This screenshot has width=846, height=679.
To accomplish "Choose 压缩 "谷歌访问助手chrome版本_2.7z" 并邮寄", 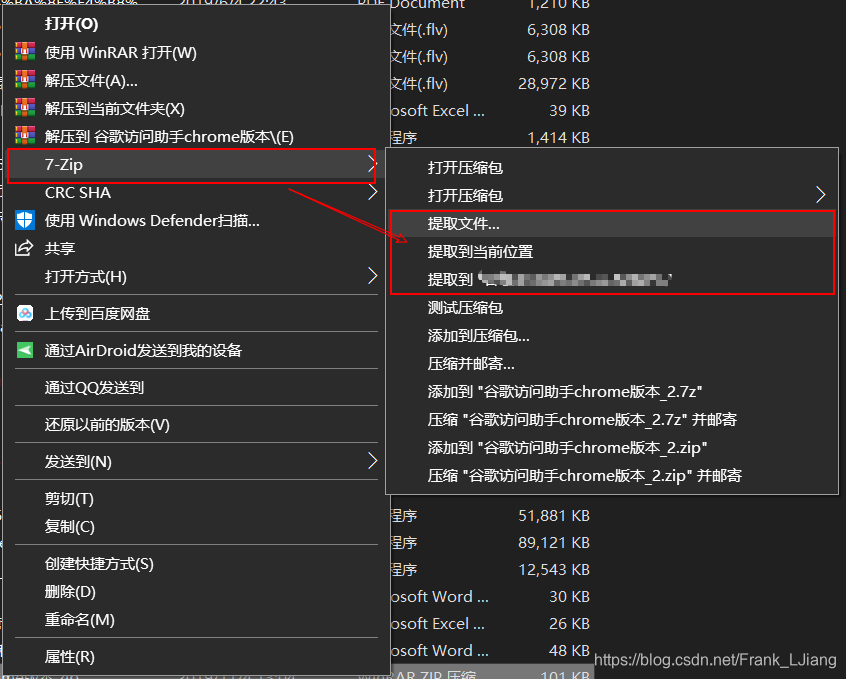I will pyautogui.click(x=612, y=420).
